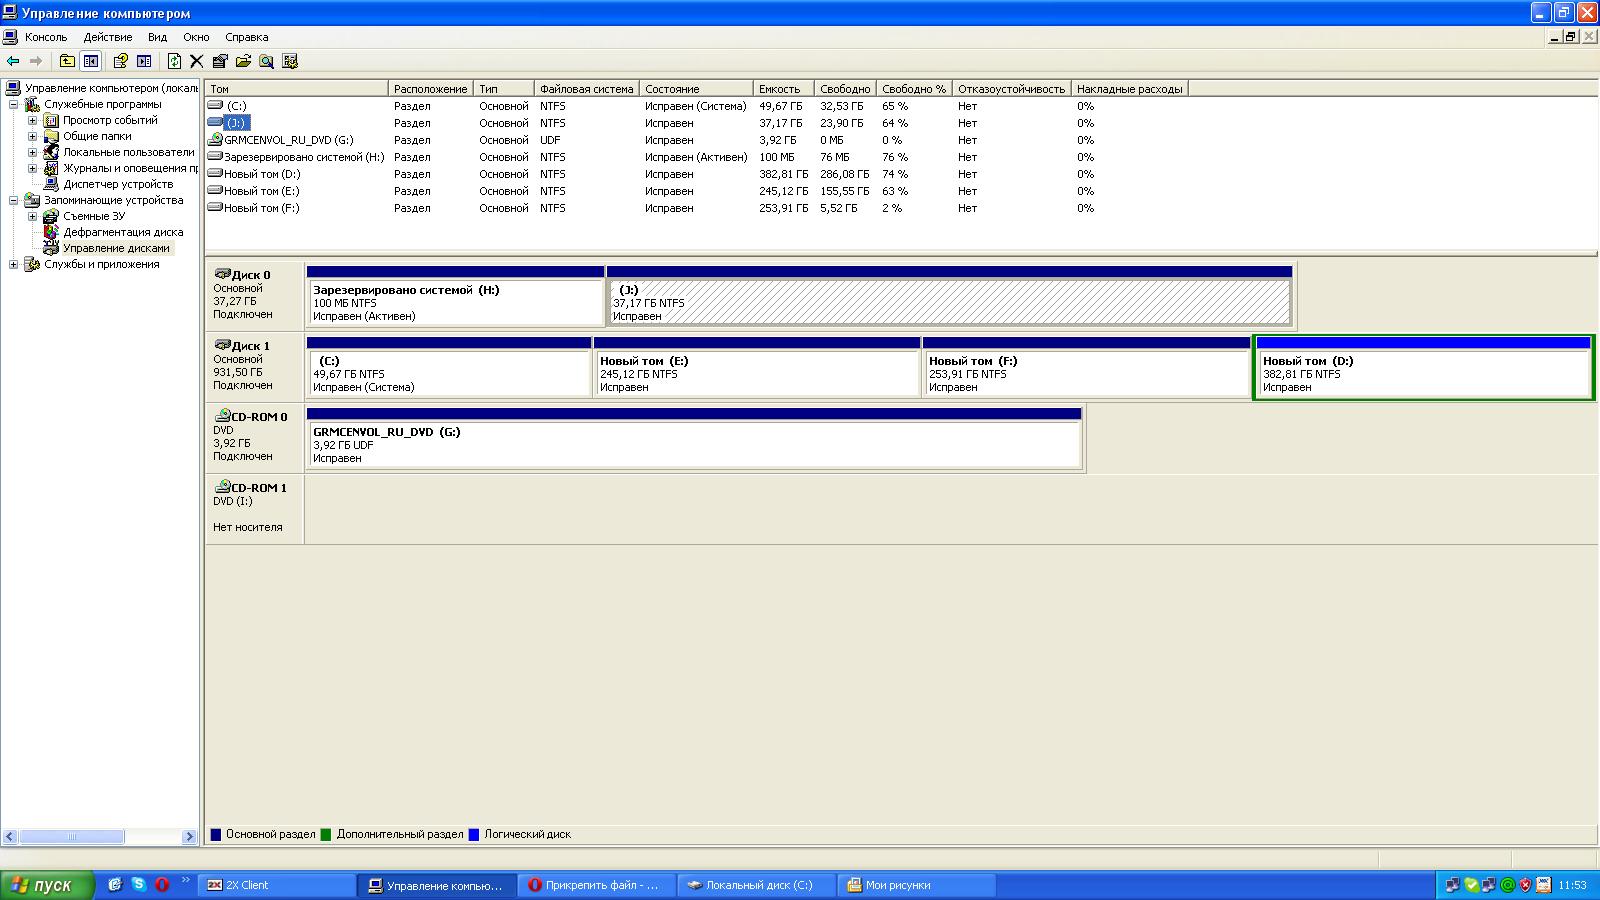This screenshot has width=1600, height=900.
Task: Expand the Службы и приложения tree node
Action: click(14, 264)
